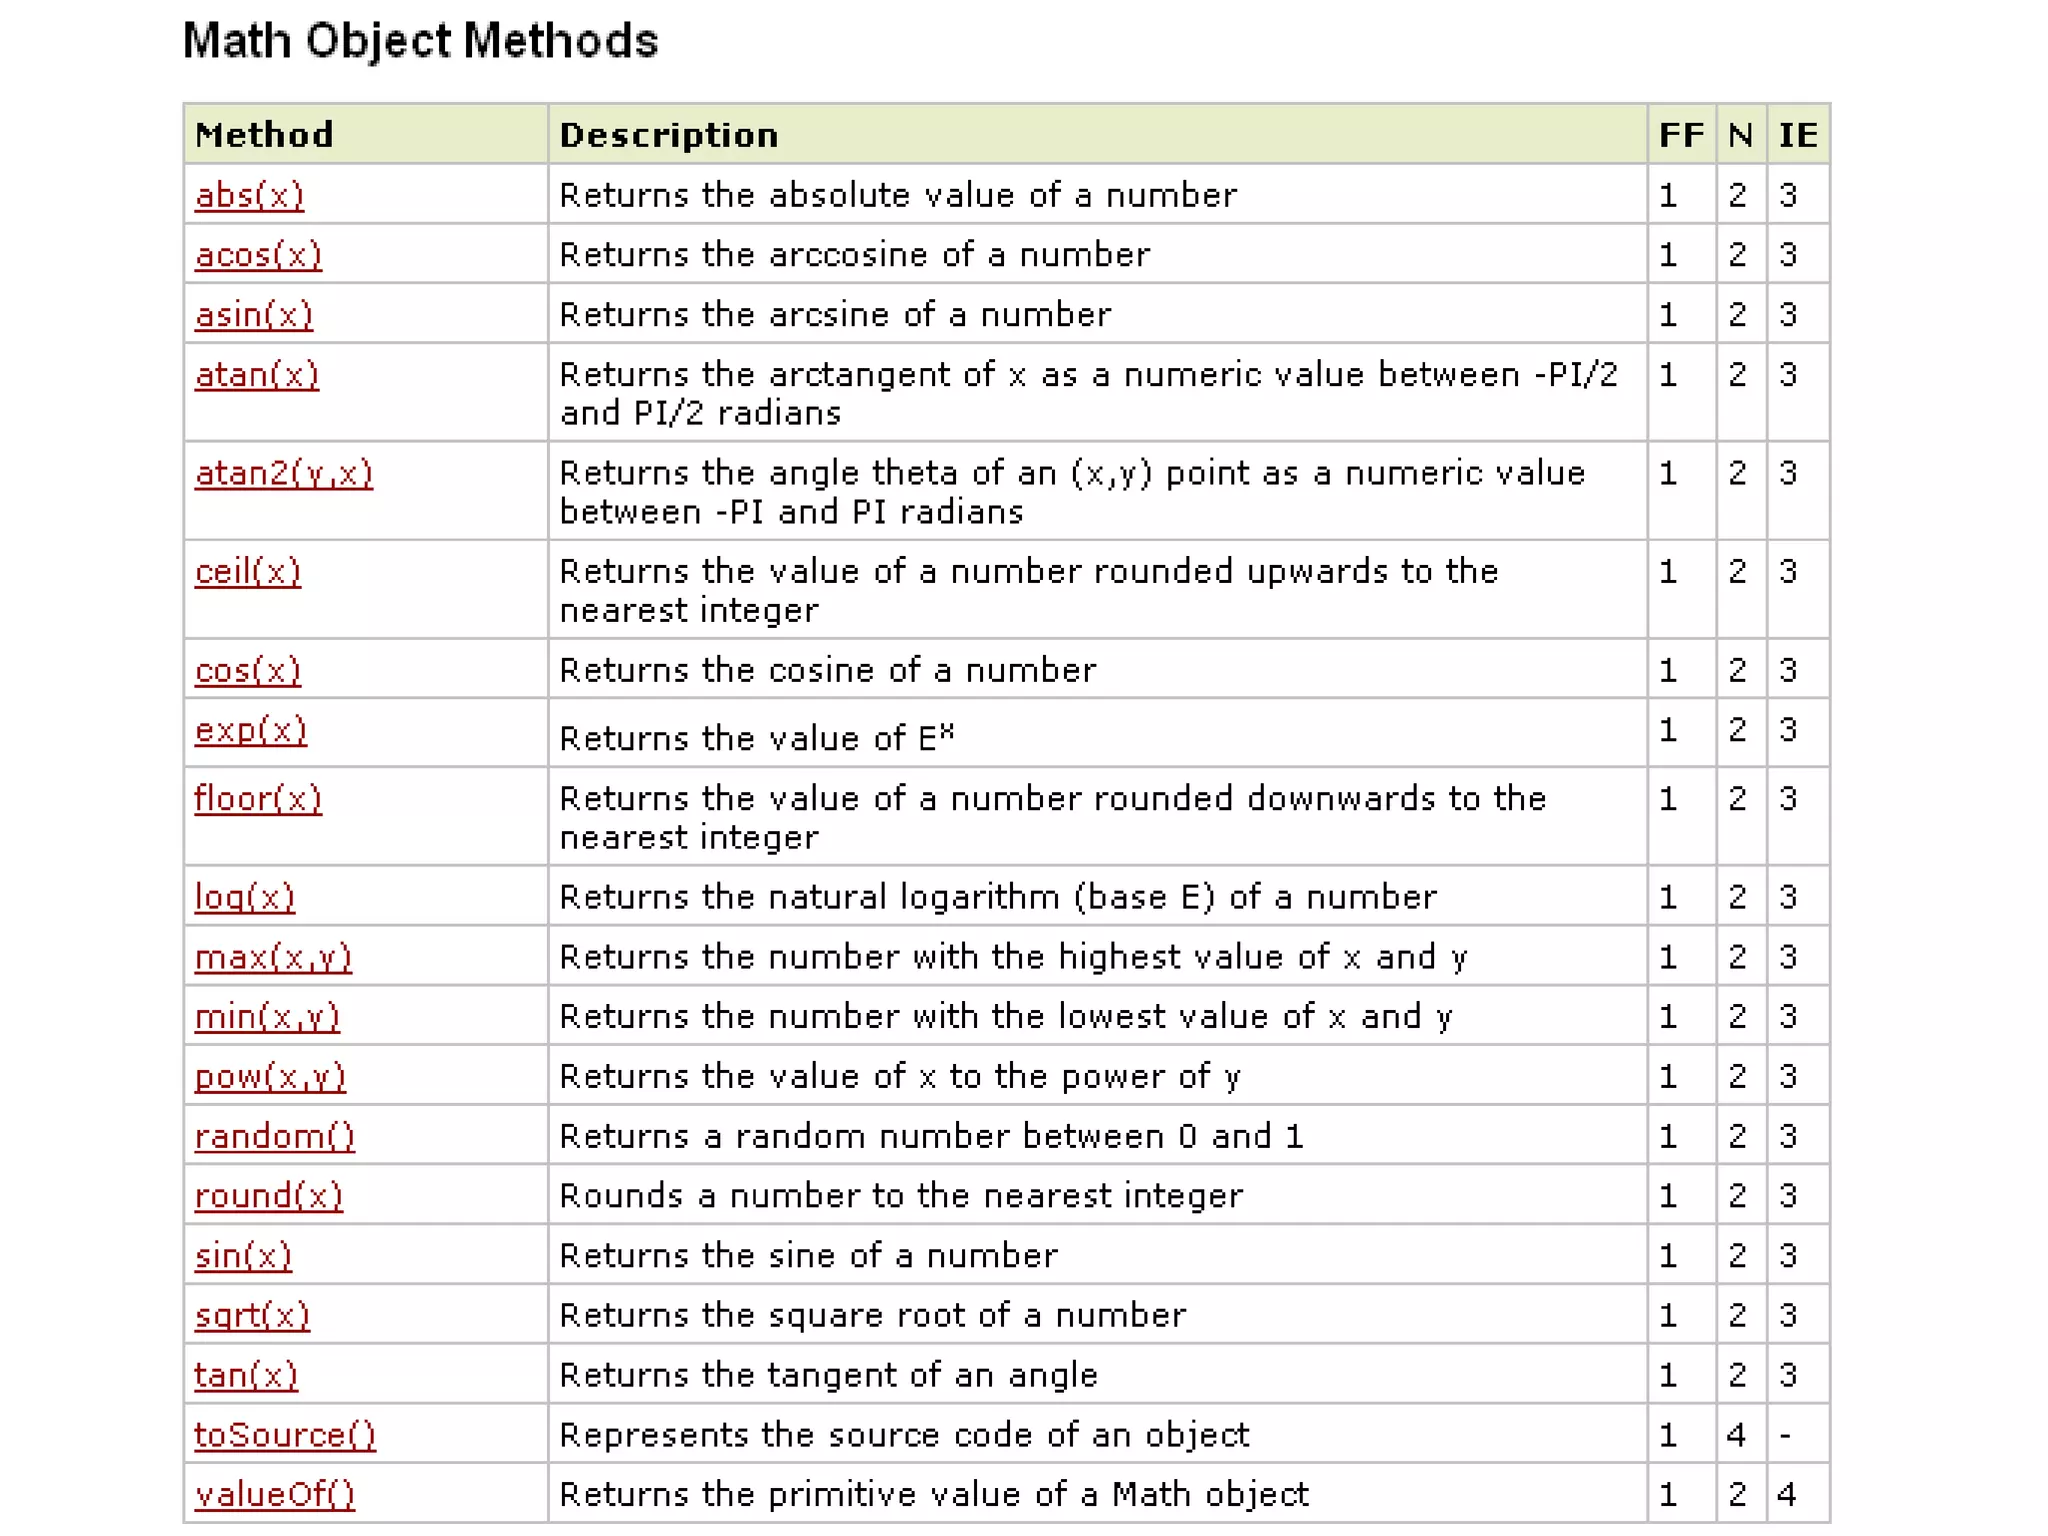Open the round(x) method page
The image size is (2048, 1536).
pyautogui.click(x=268, y=1196)
